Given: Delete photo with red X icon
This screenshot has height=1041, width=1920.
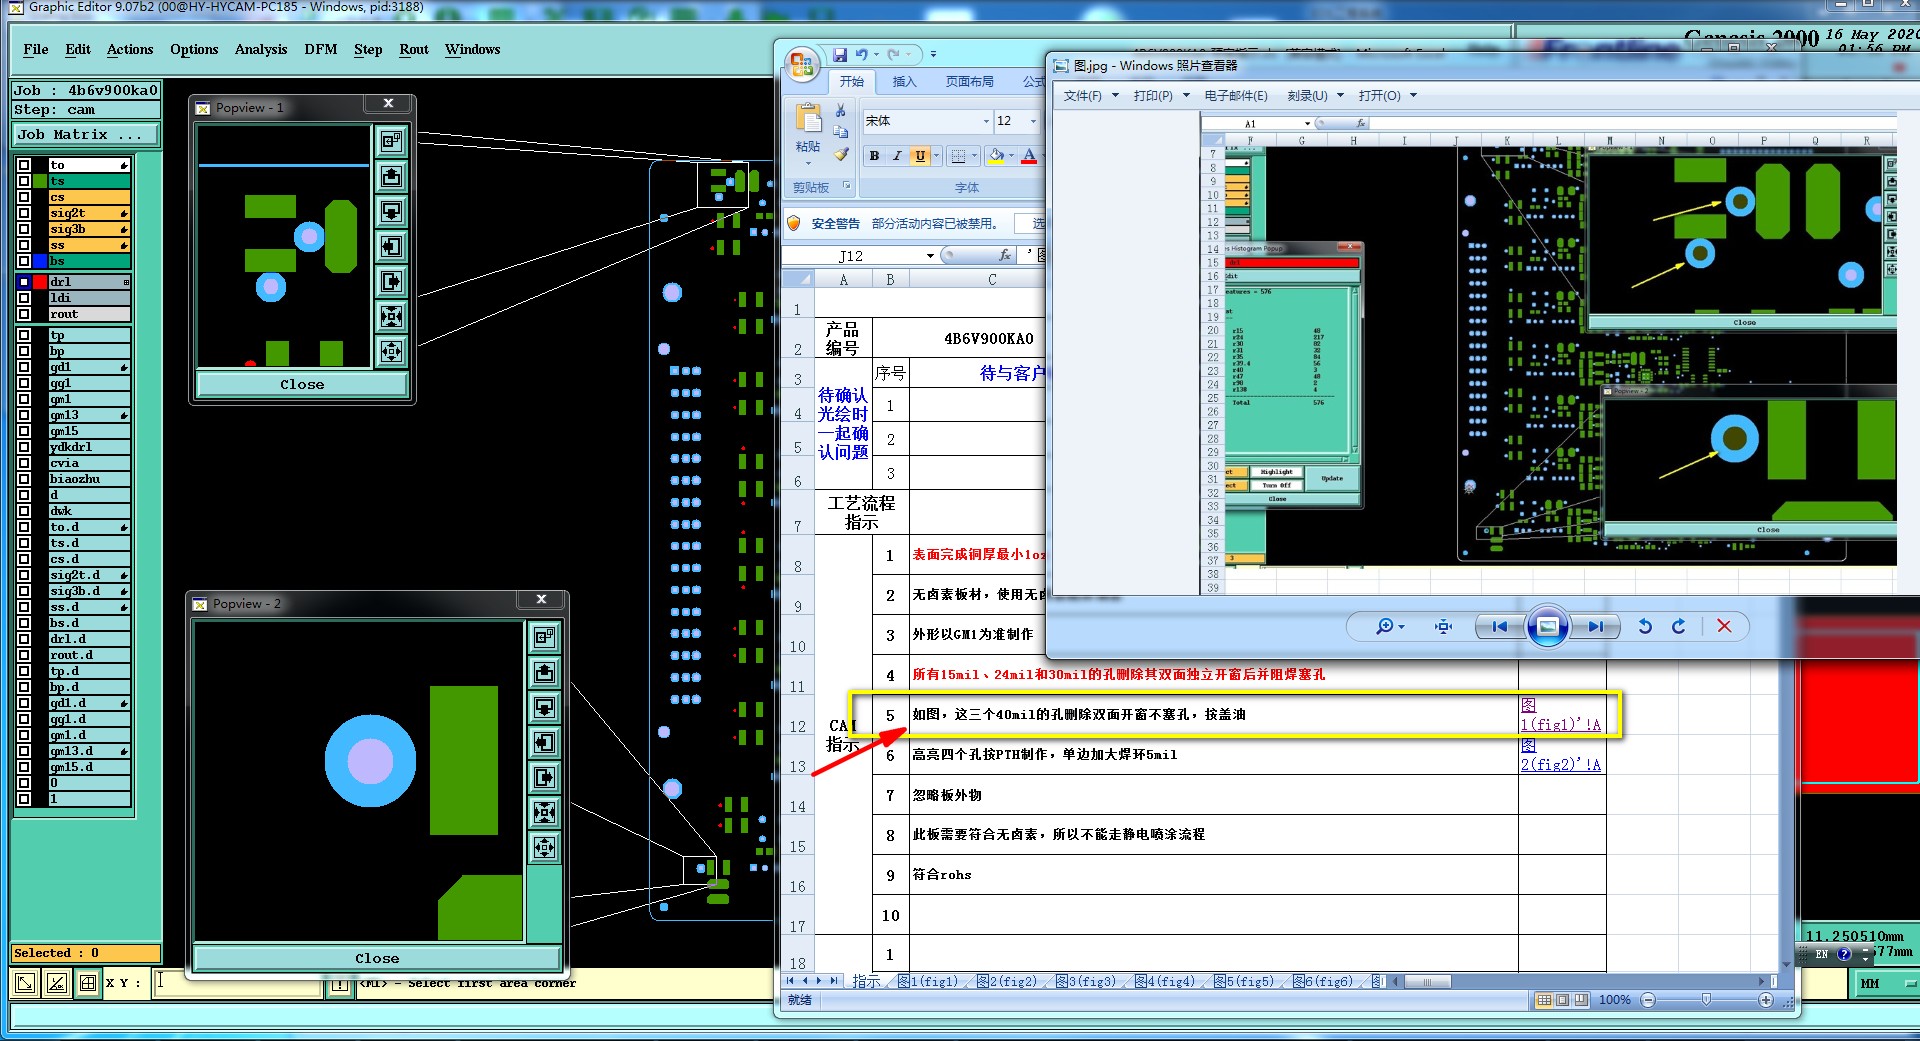Looking at the screenshot, I should point(1724,626).
